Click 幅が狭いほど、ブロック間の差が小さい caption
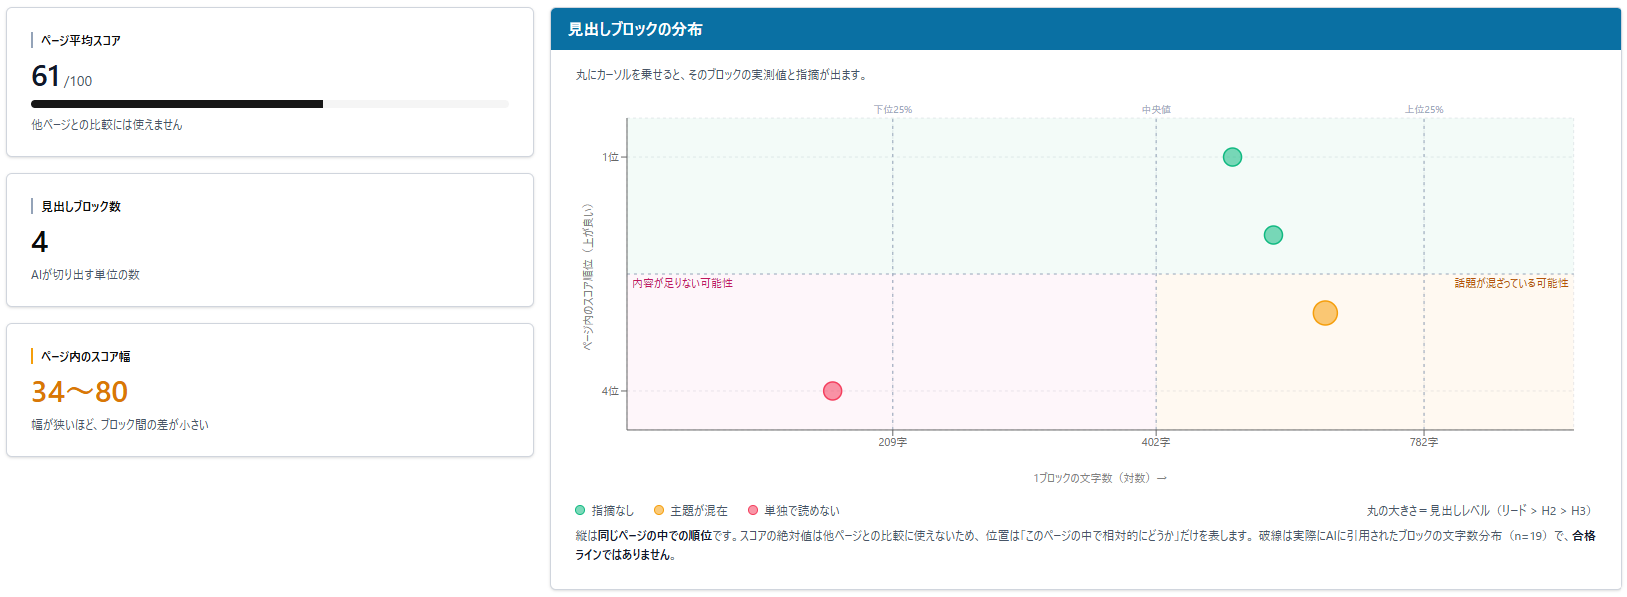The image size is (1627, 597). 120,425
